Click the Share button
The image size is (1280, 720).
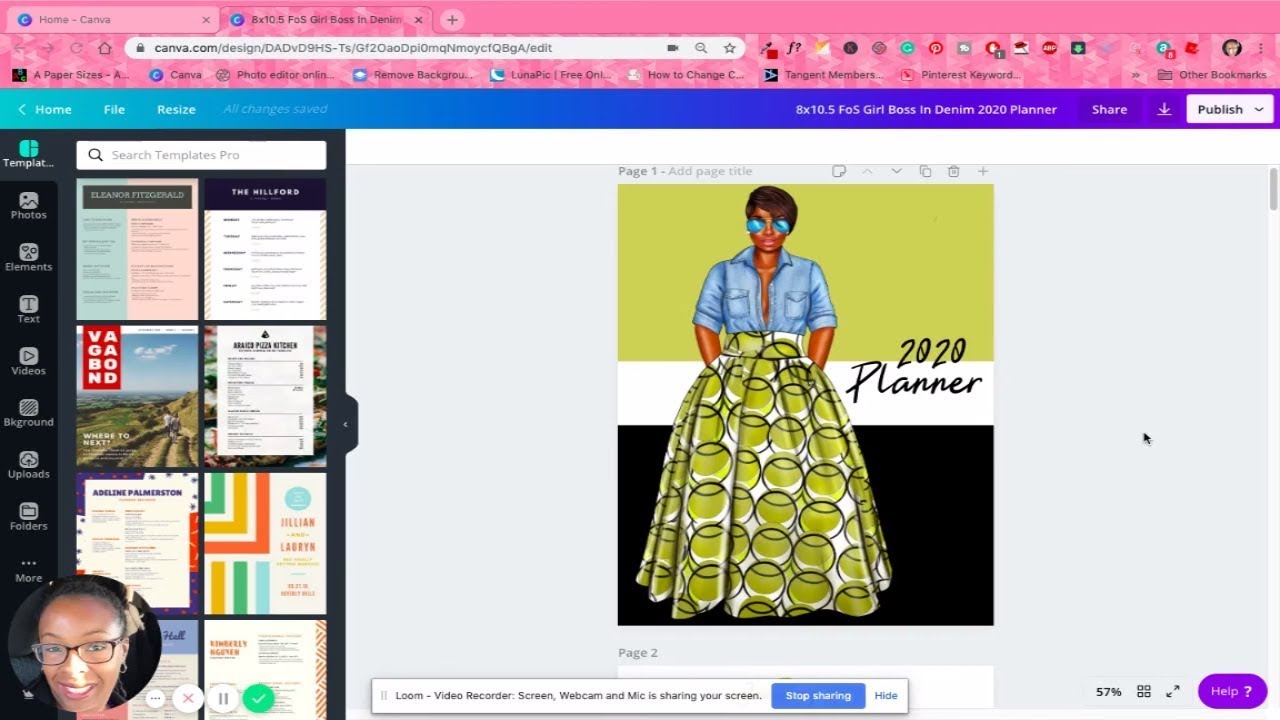coord(1109,109)
